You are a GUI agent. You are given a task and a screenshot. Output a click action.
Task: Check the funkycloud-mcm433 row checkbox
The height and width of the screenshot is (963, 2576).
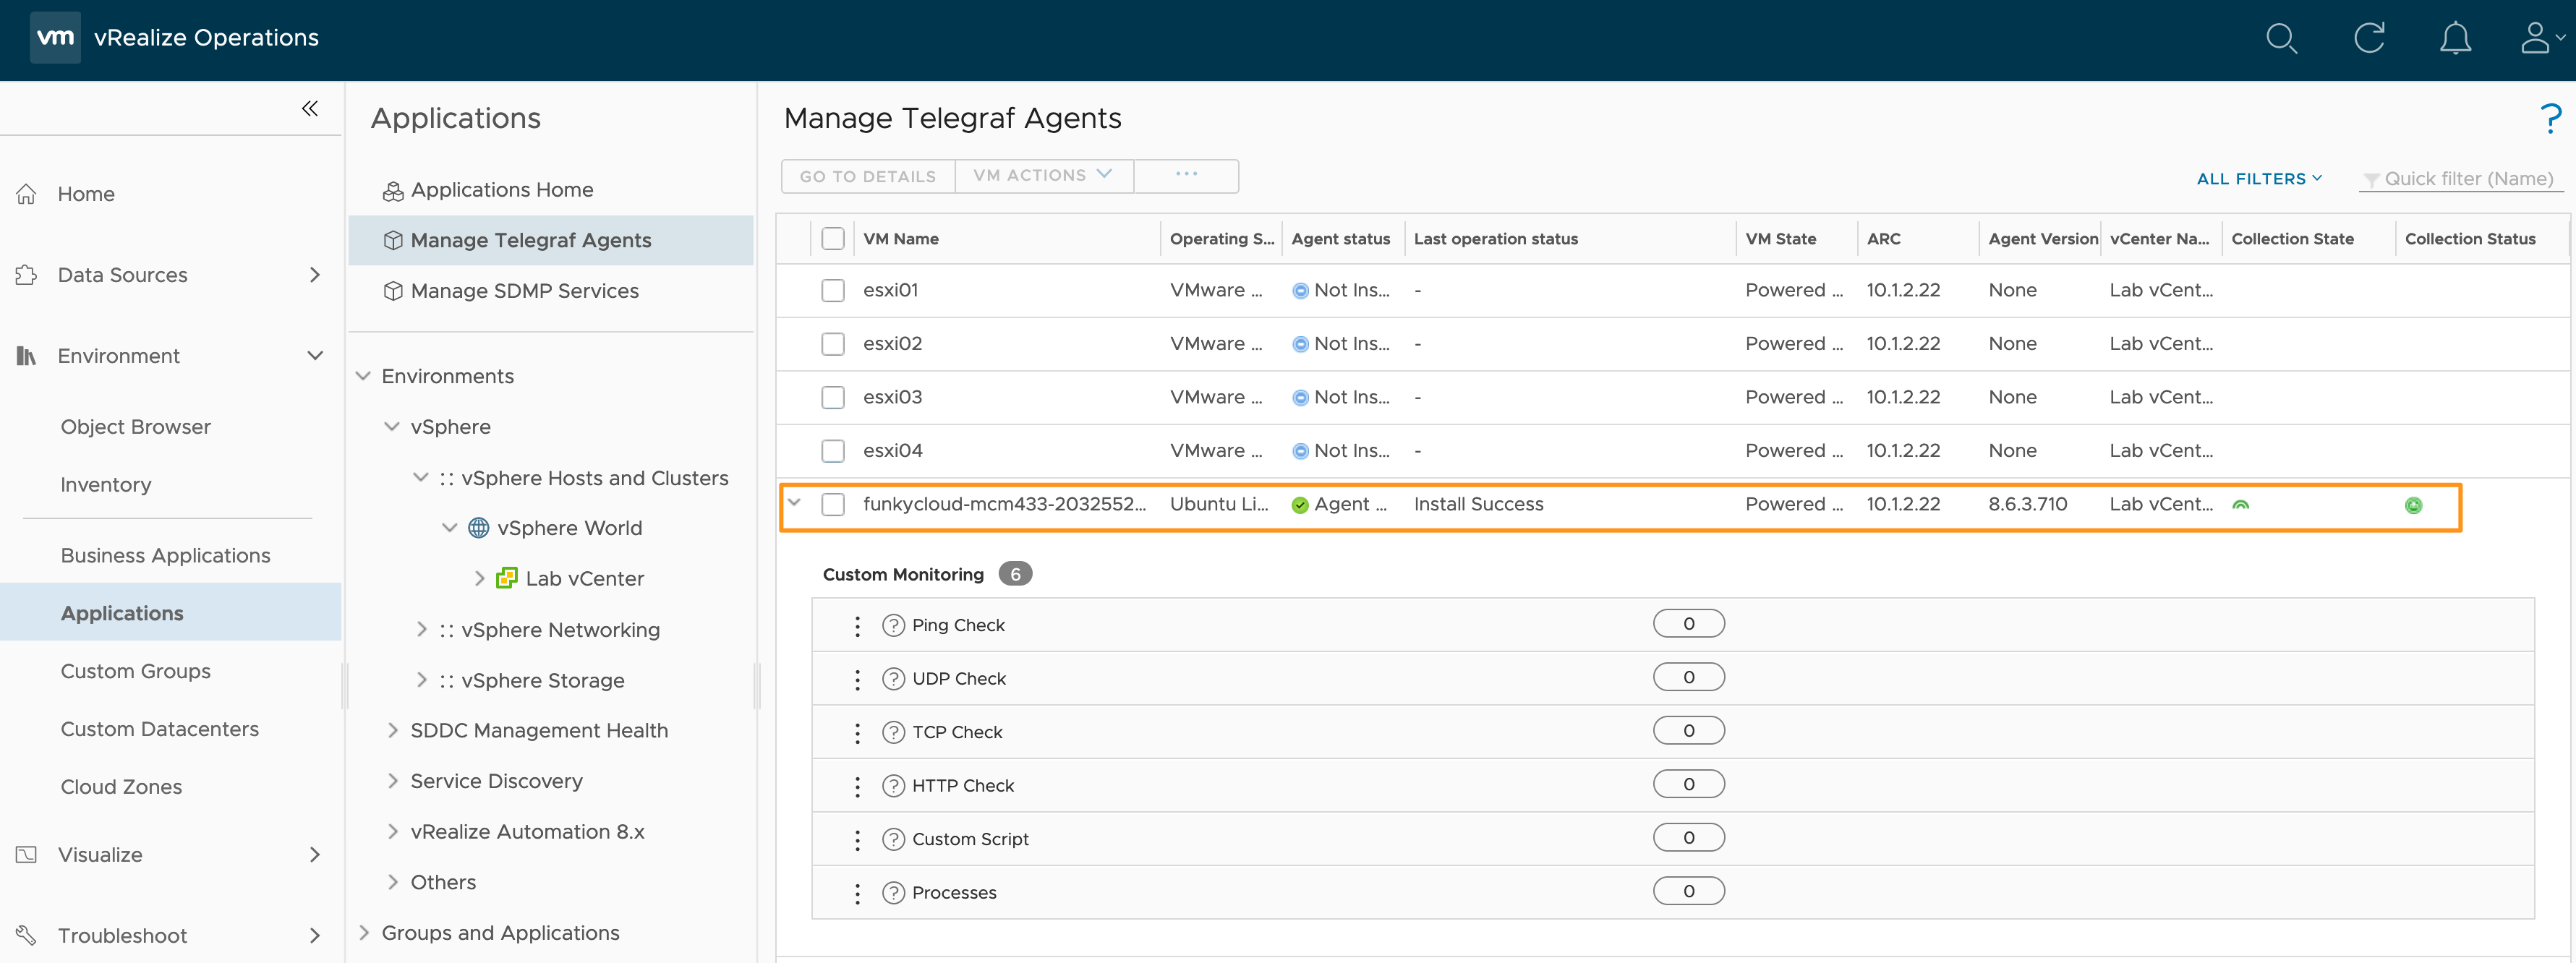click(832, 505)
